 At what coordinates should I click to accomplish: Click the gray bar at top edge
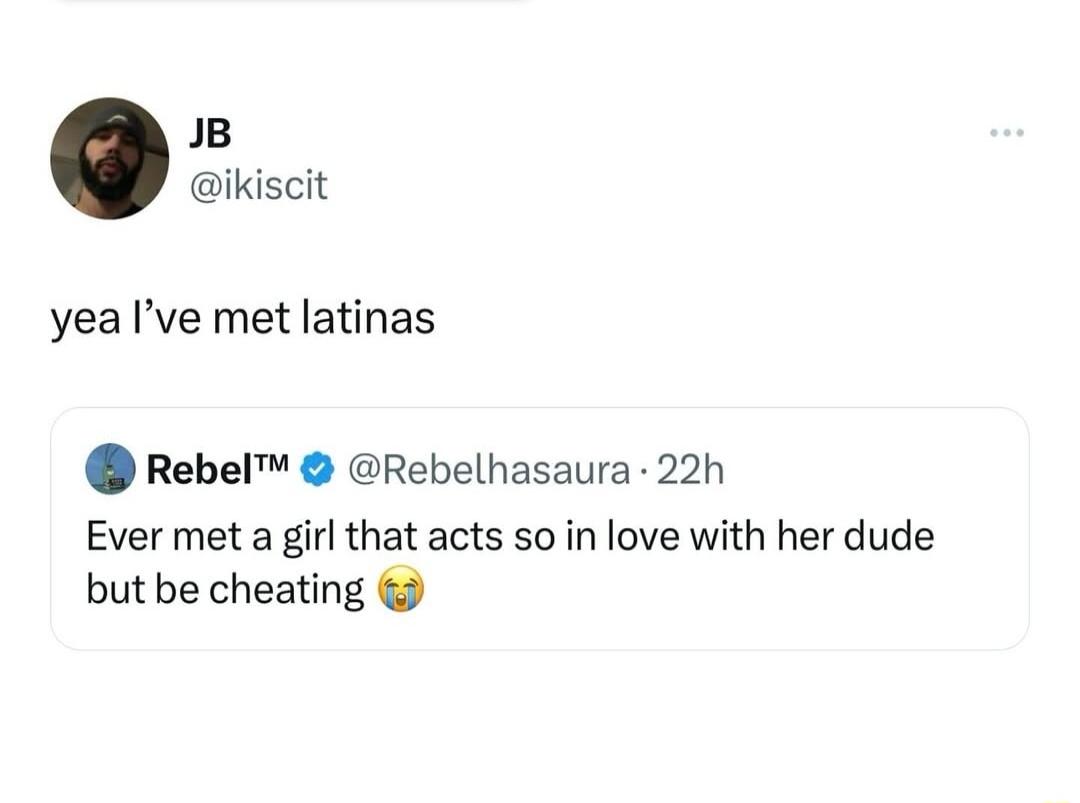(290, 3)
